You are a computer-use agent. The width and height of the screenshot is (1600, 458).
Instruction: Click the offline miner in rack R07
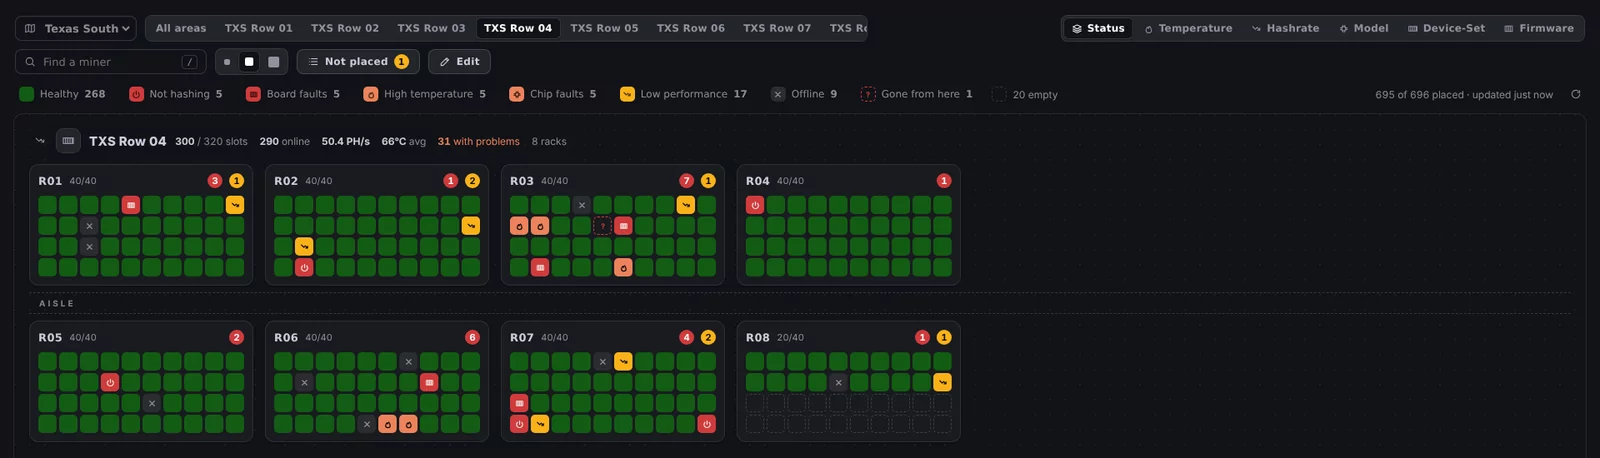click(x=602, y=361)
